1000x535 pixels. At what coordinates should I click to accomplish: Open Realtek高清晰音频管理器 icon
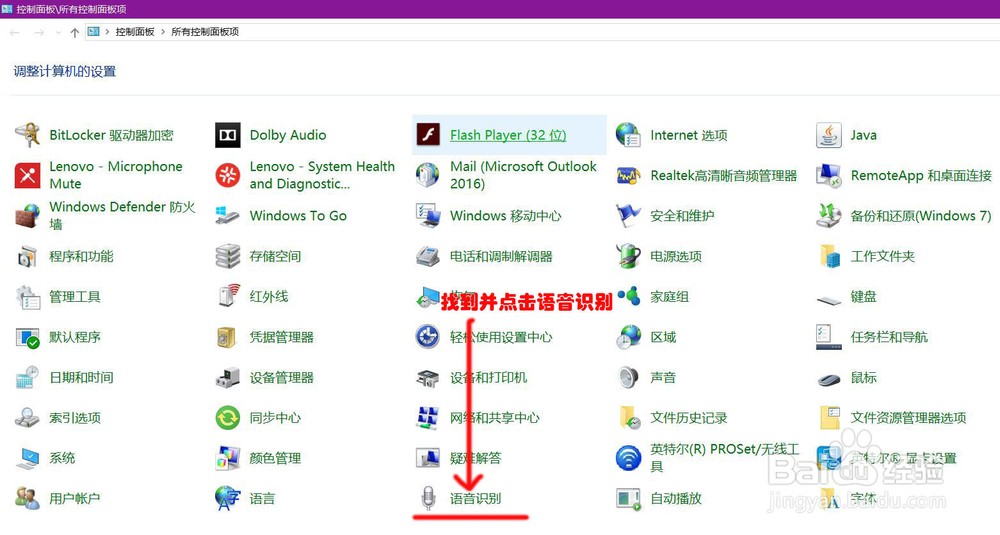pyautogui.click(x=628, y=175)
